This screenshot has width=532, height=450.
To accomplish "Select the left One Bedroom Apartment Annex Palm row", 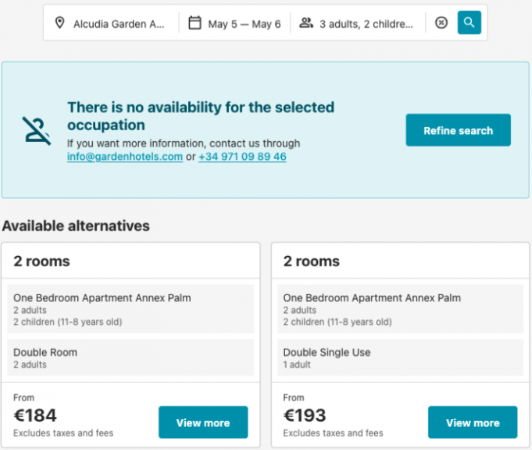I will [131, 309].
